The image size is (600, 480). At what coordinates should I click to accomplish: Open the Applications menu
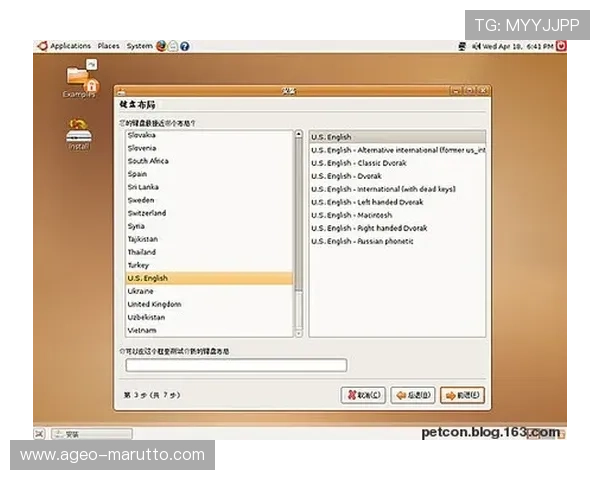[x=69, y=46]
